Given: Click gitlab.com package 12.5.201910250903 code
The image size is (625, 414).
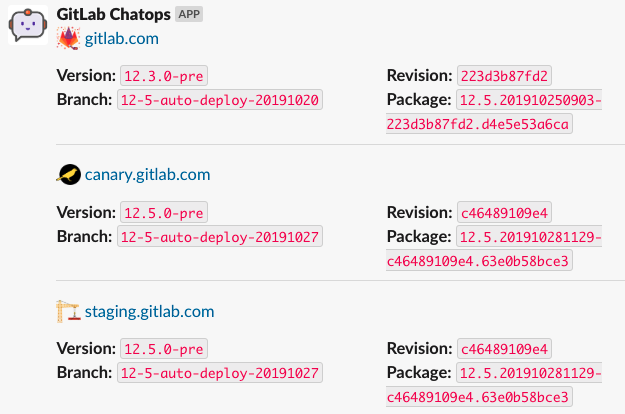Looking at the screenshot, I should pyautogui.click(x=529, y=100).
